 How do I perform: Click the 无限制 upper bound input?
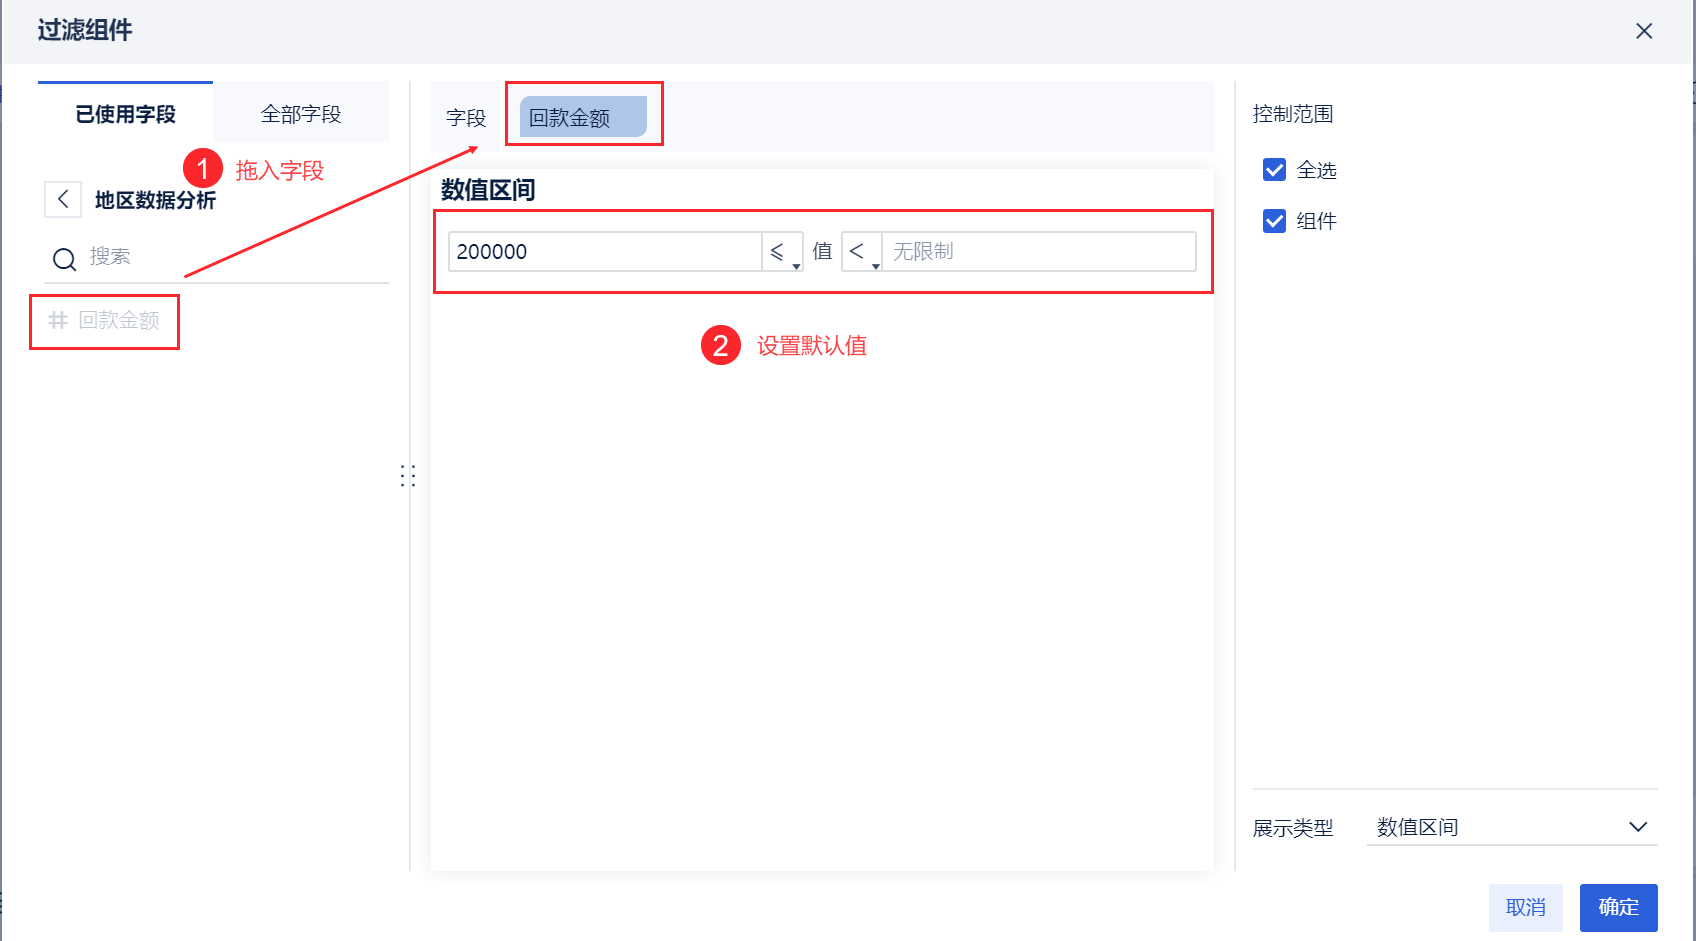[1038, 252]
